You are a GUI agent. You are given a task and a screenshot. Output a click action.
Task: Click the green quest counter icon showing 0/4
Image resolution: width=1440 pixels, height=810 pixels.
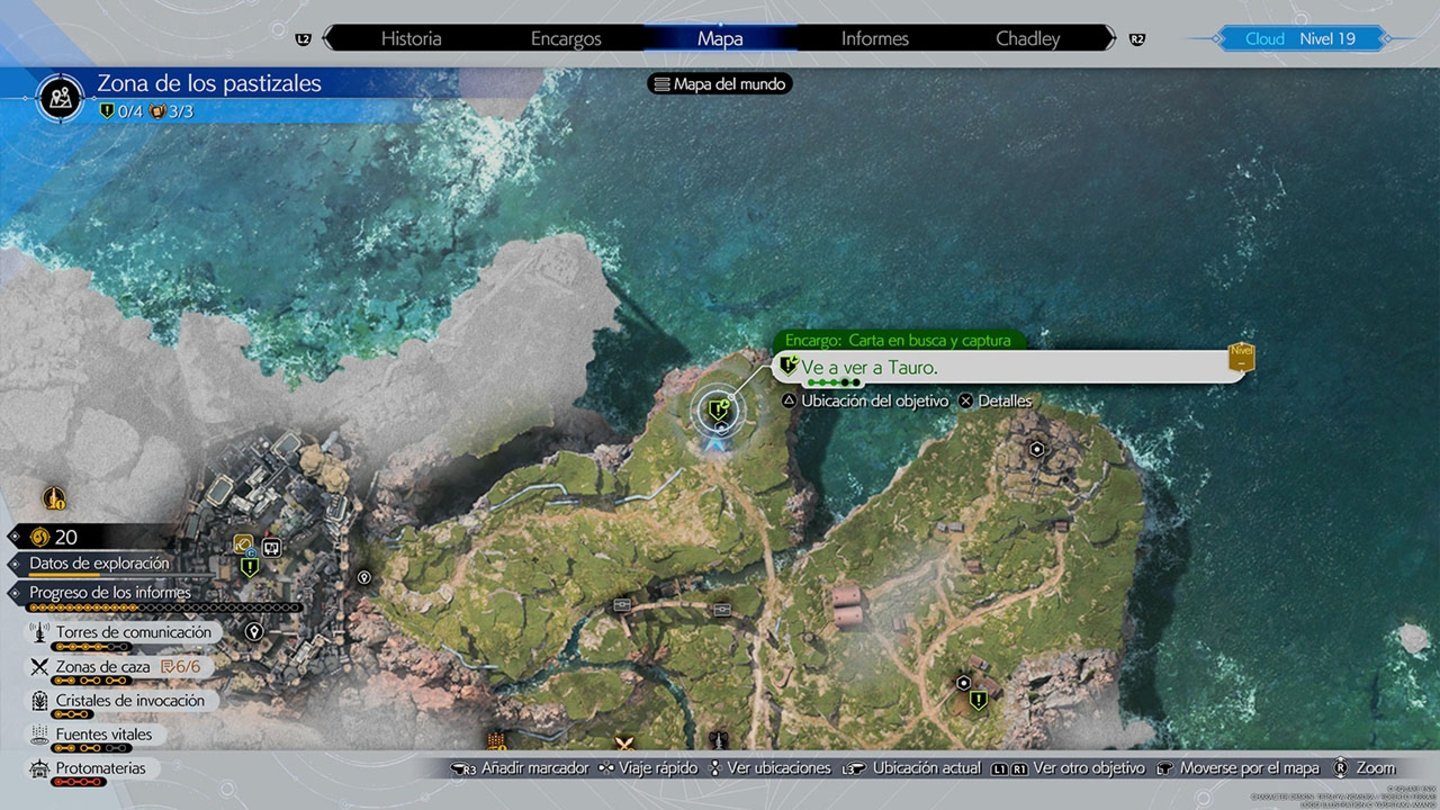click(107, 111)
